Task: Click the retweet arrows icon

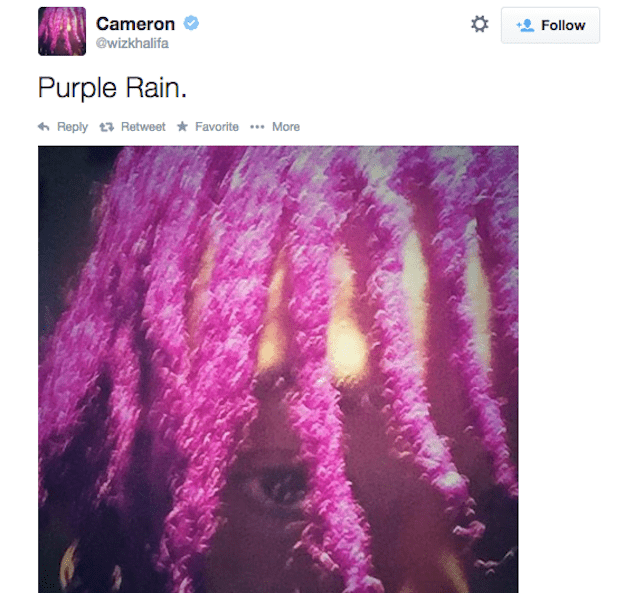Action: [107, 127]
